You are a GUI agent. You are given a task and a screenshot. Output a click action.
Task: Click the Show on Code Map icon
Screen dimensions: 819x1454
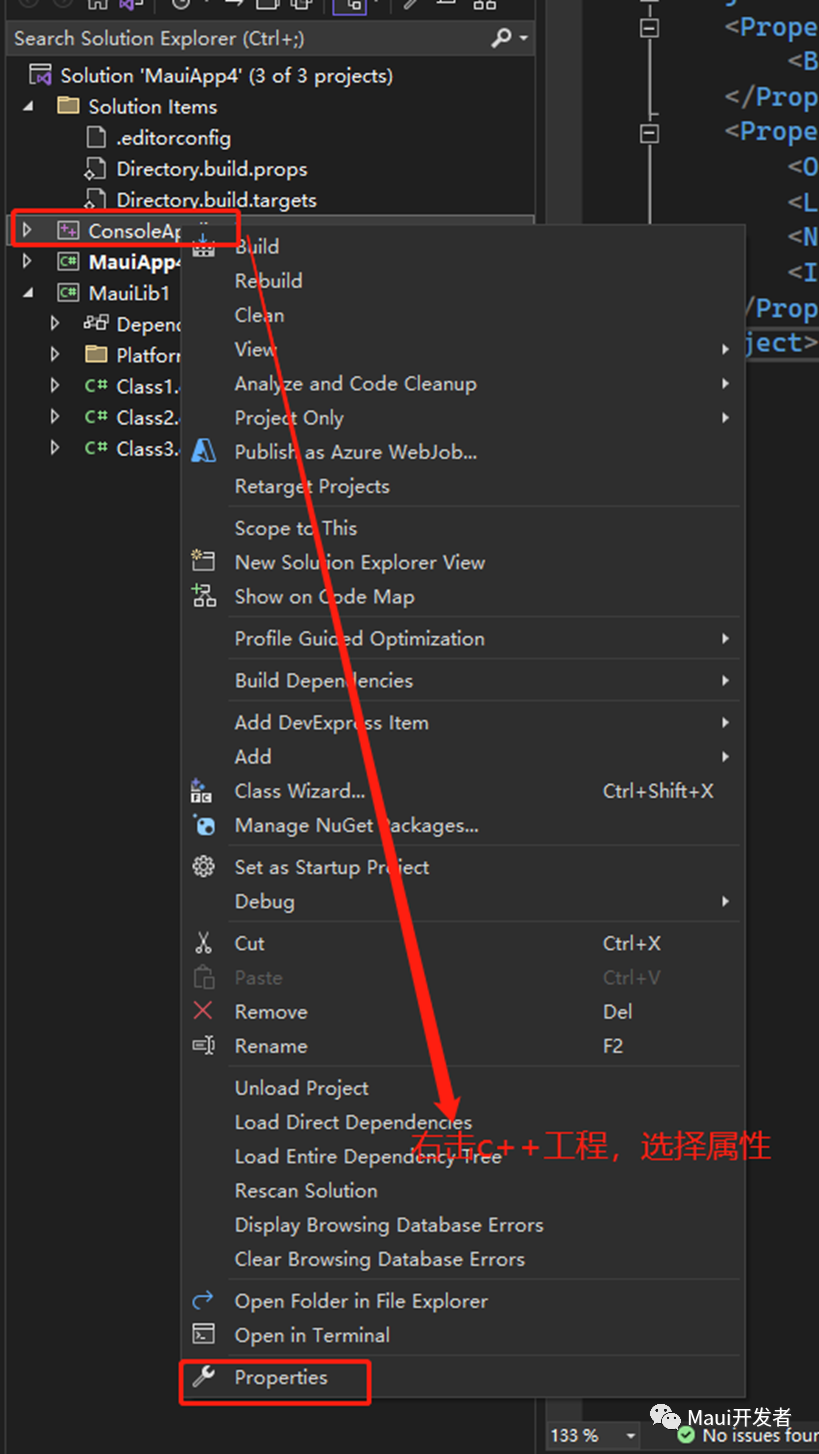203,597
